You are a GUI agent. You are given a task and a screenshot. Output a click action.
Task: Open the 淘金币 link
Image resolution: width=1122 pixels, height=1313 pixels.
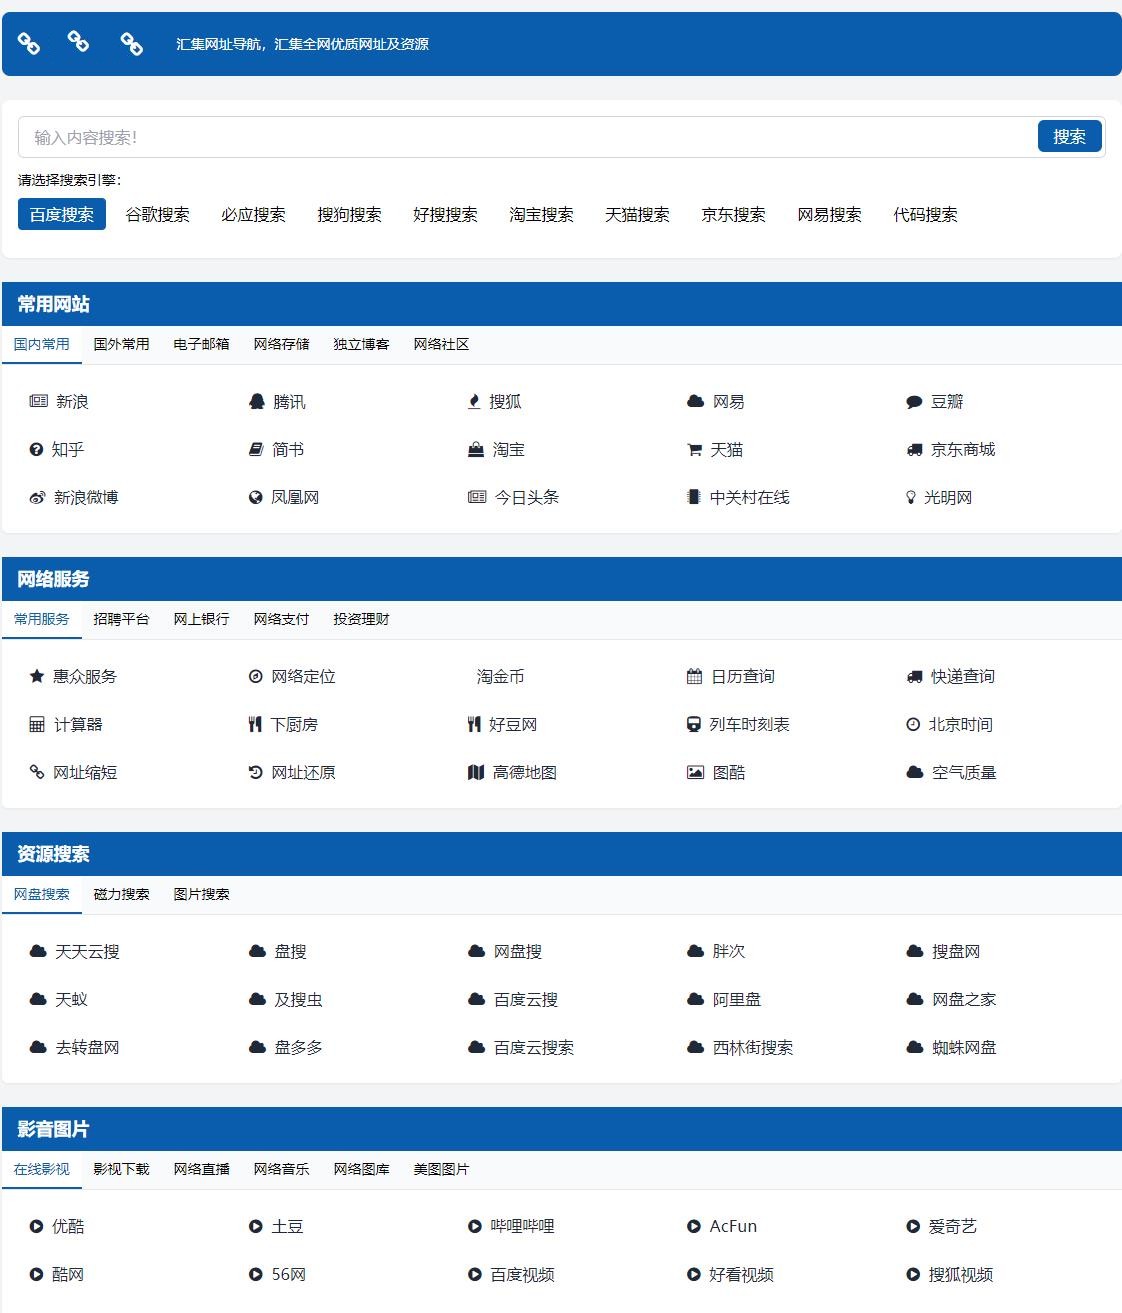tap(500, 676)
